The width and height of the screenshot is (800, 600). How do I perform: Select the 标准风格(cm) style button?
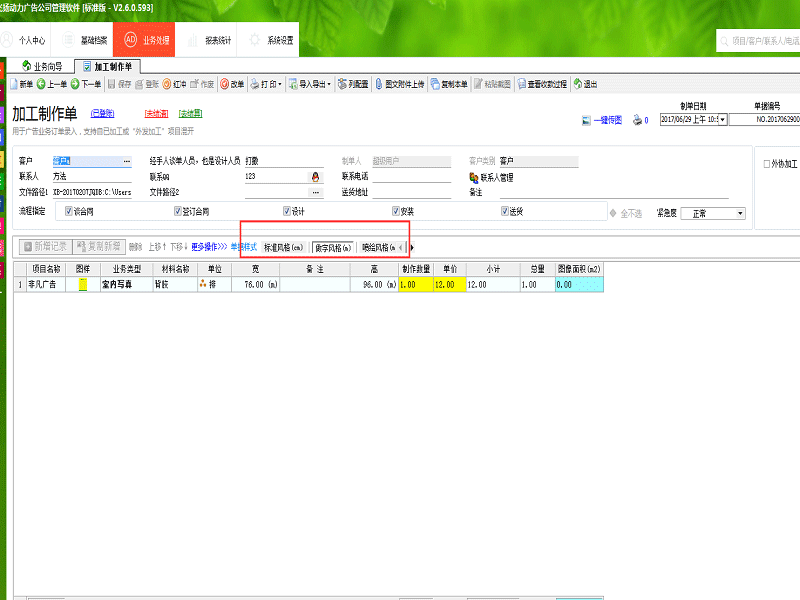coord(283,246)
